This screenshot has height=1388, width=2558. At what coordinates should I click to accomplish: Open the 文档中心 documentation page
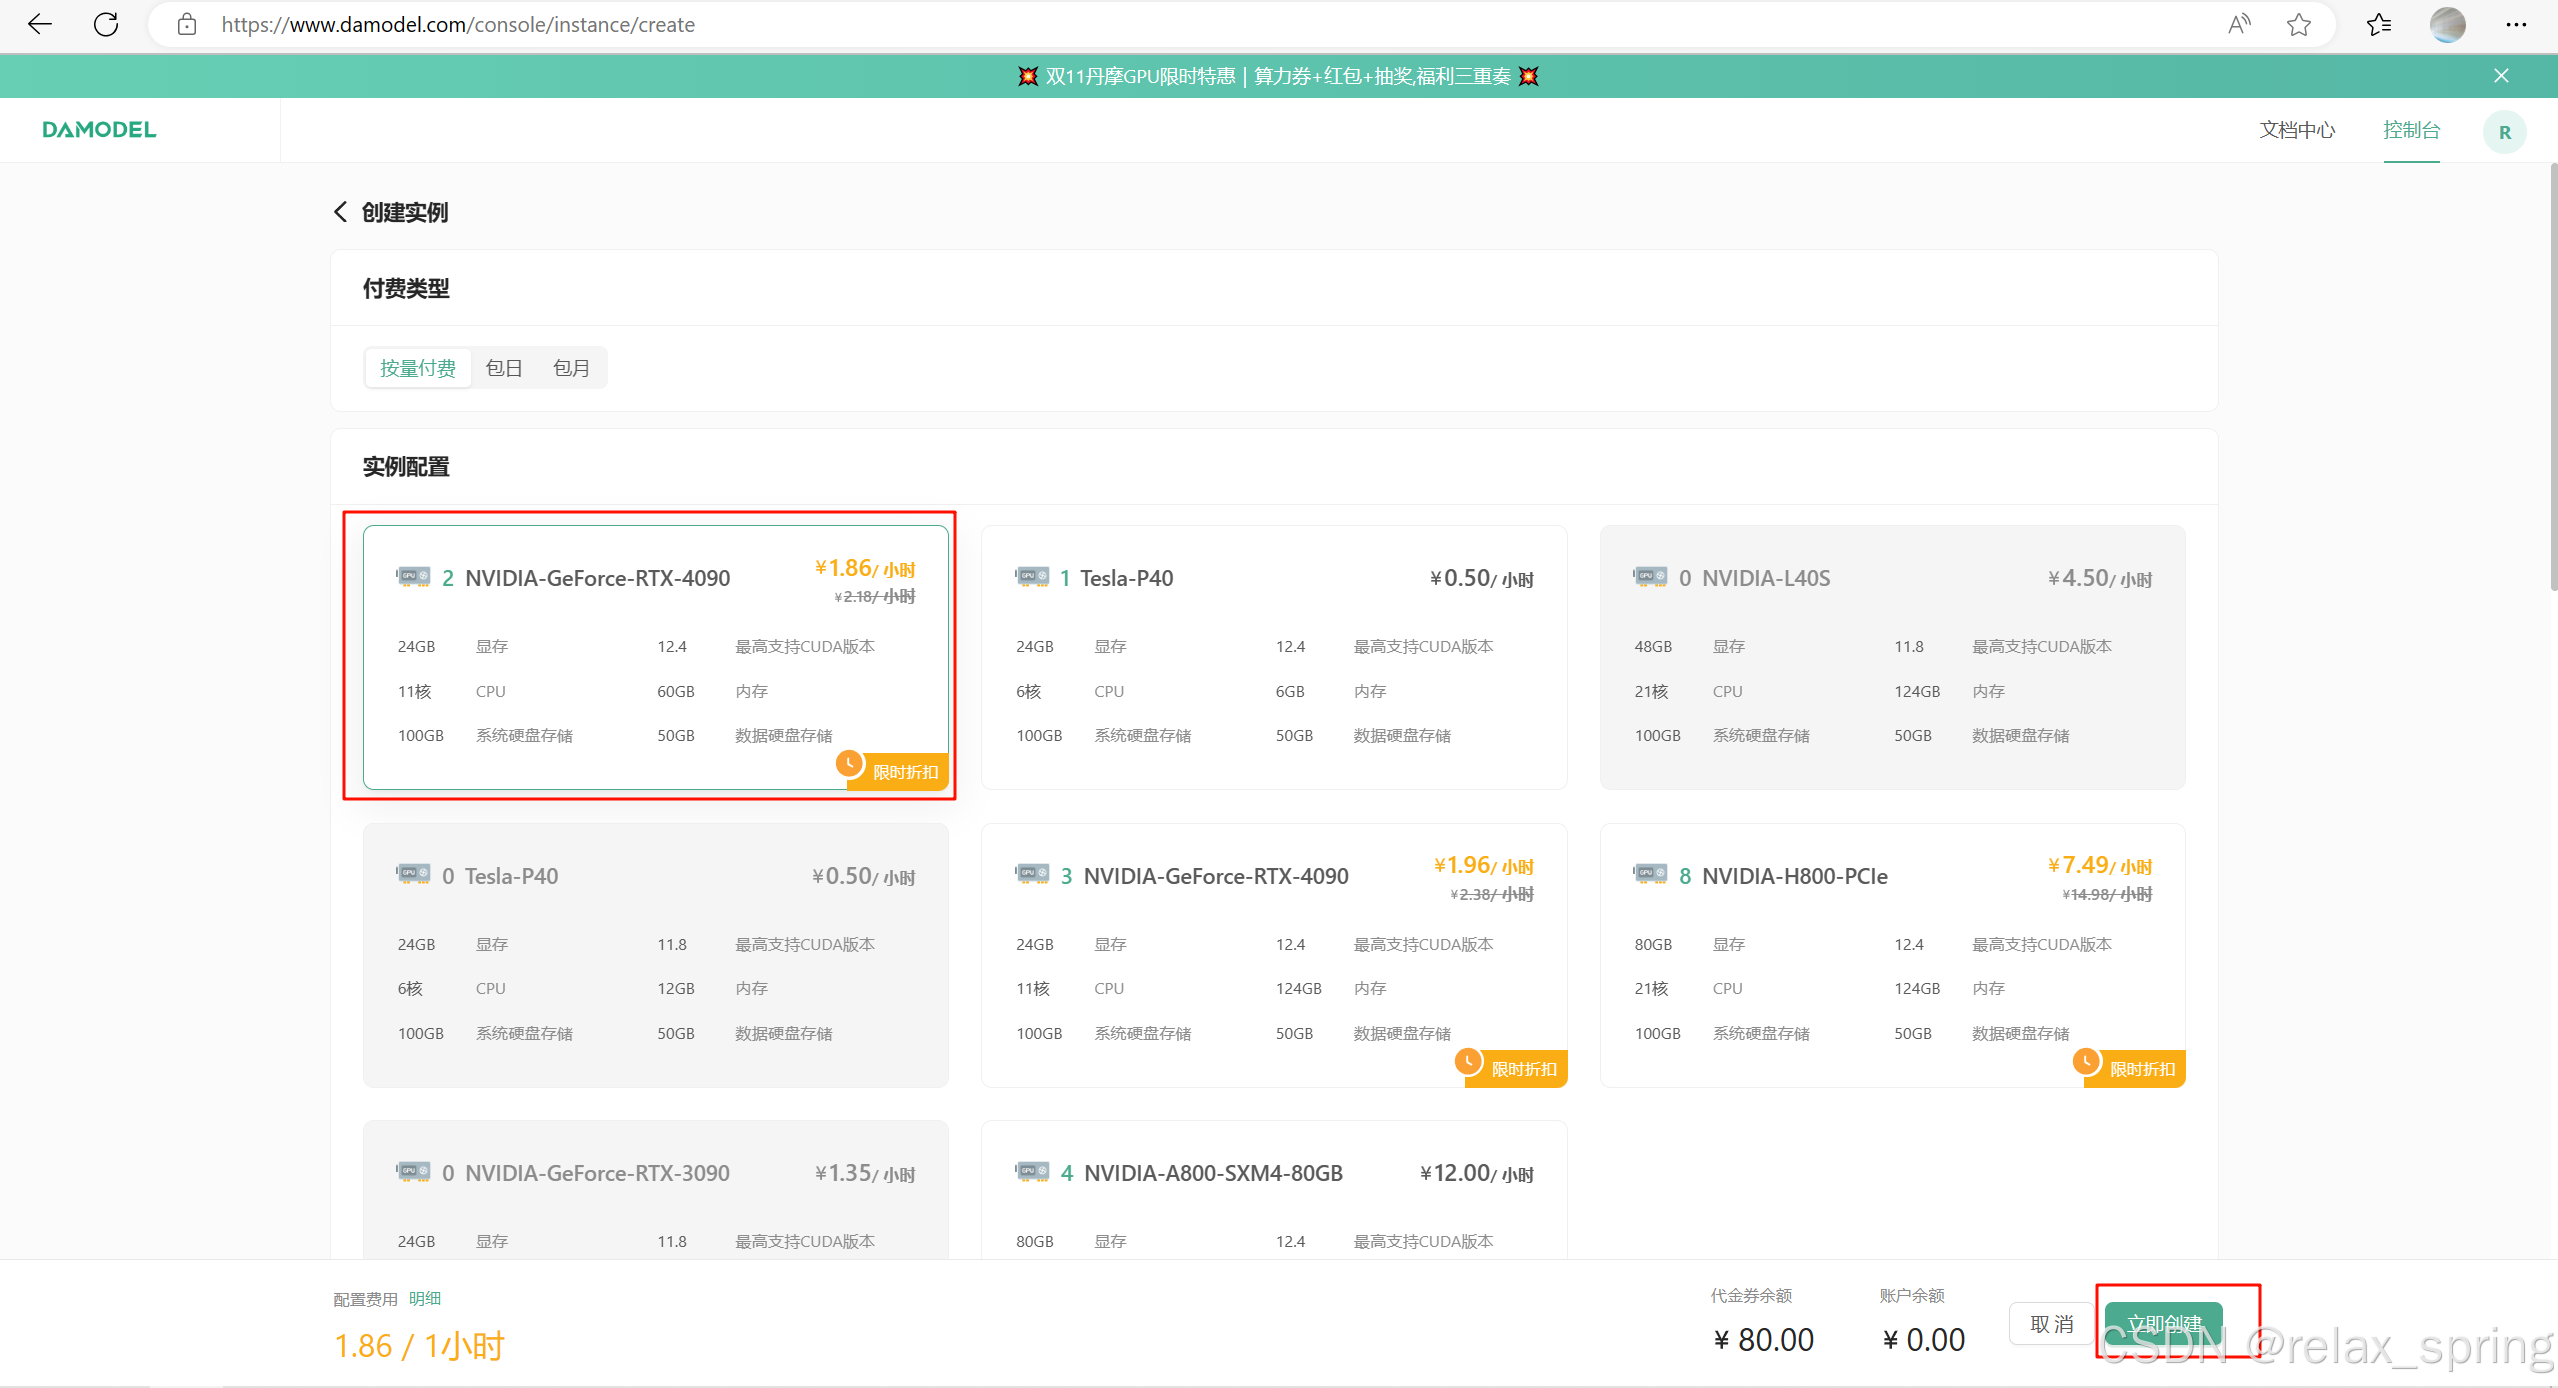[2297, 130]
